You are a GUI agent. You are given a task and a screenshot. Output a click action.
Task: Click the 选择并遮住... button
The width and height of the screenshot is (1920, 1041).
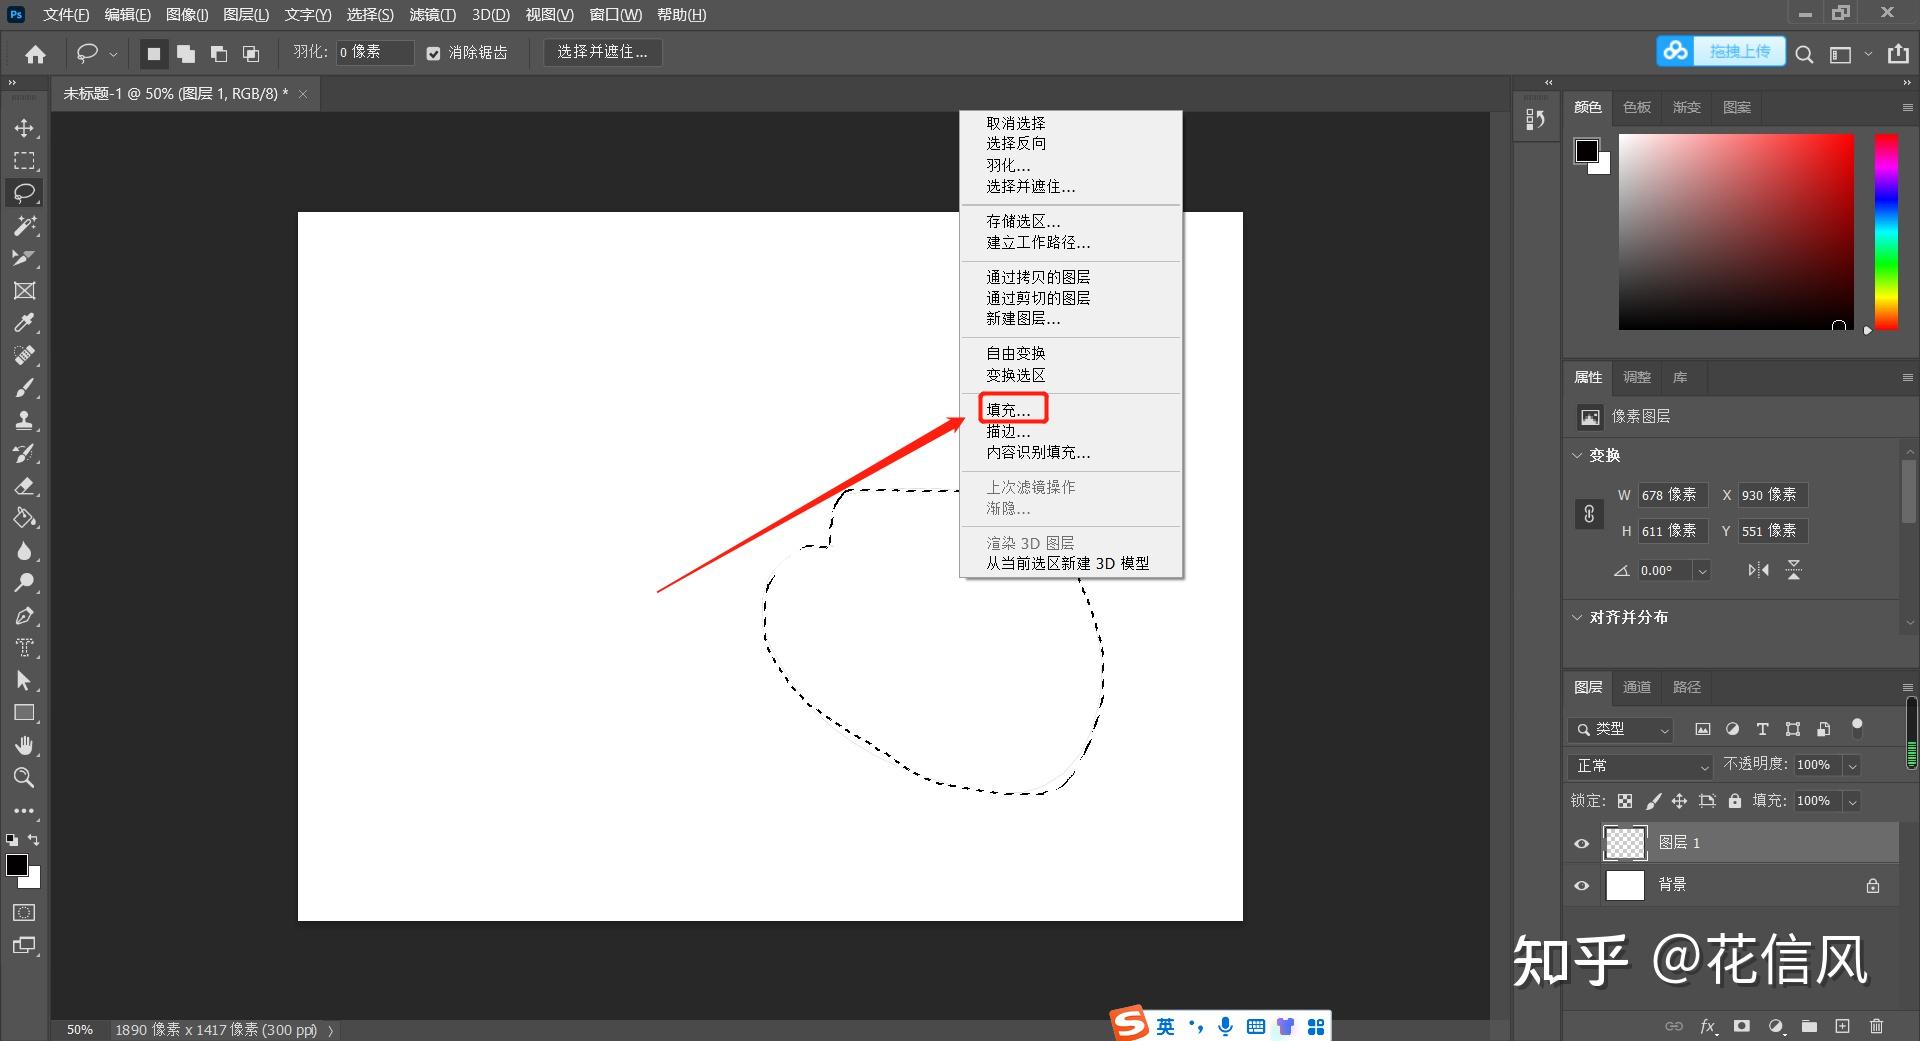pos(602,52)
